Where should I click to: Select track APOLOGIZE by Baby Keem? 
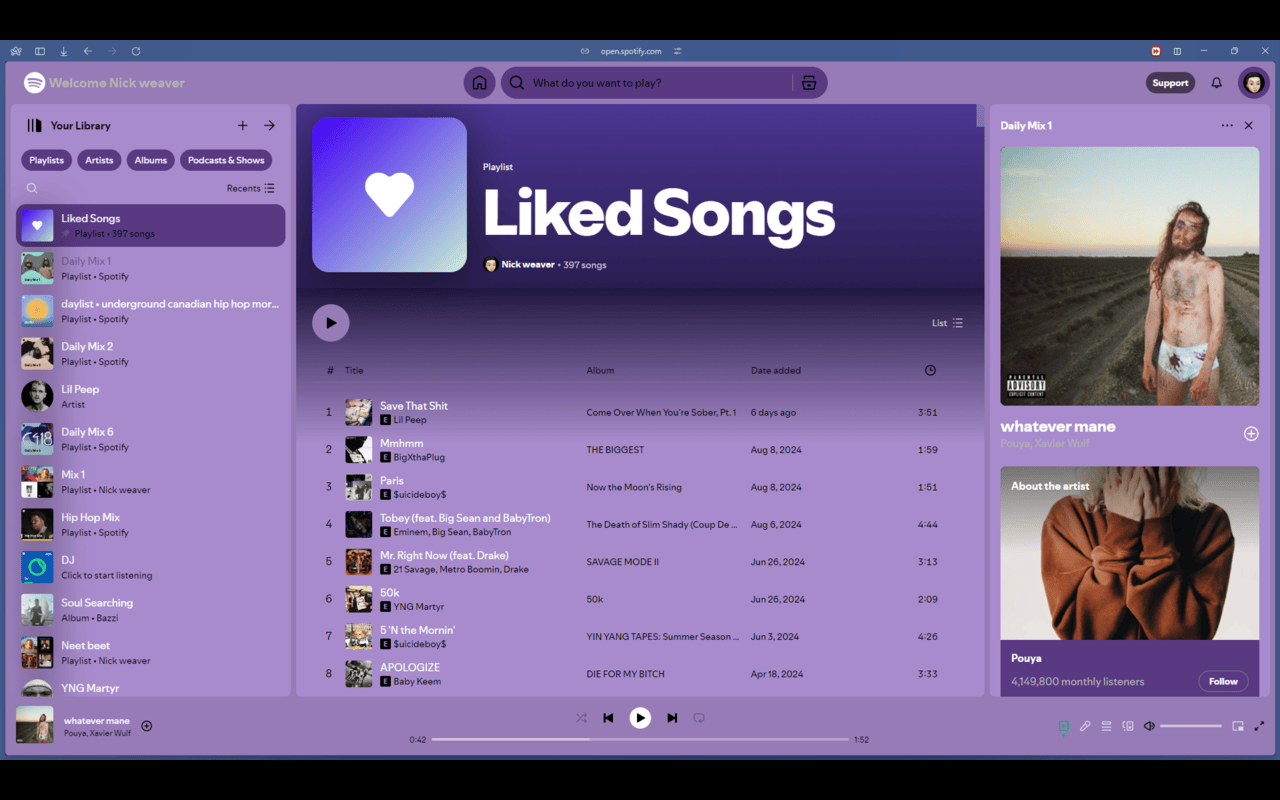(x=640, y=674)
